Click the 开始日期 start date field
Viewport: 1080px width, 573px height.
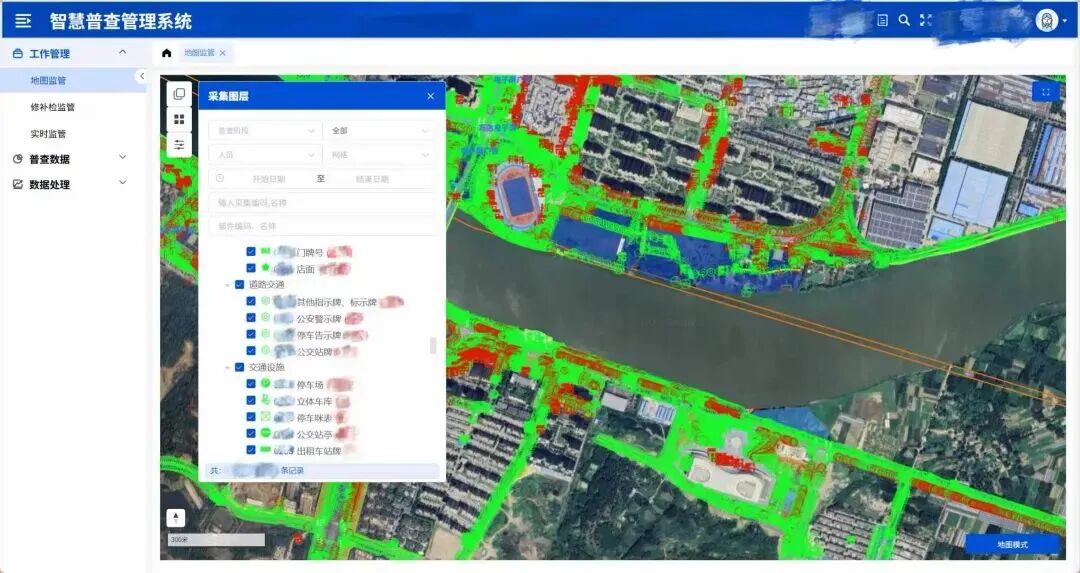[x=269, y=179]
